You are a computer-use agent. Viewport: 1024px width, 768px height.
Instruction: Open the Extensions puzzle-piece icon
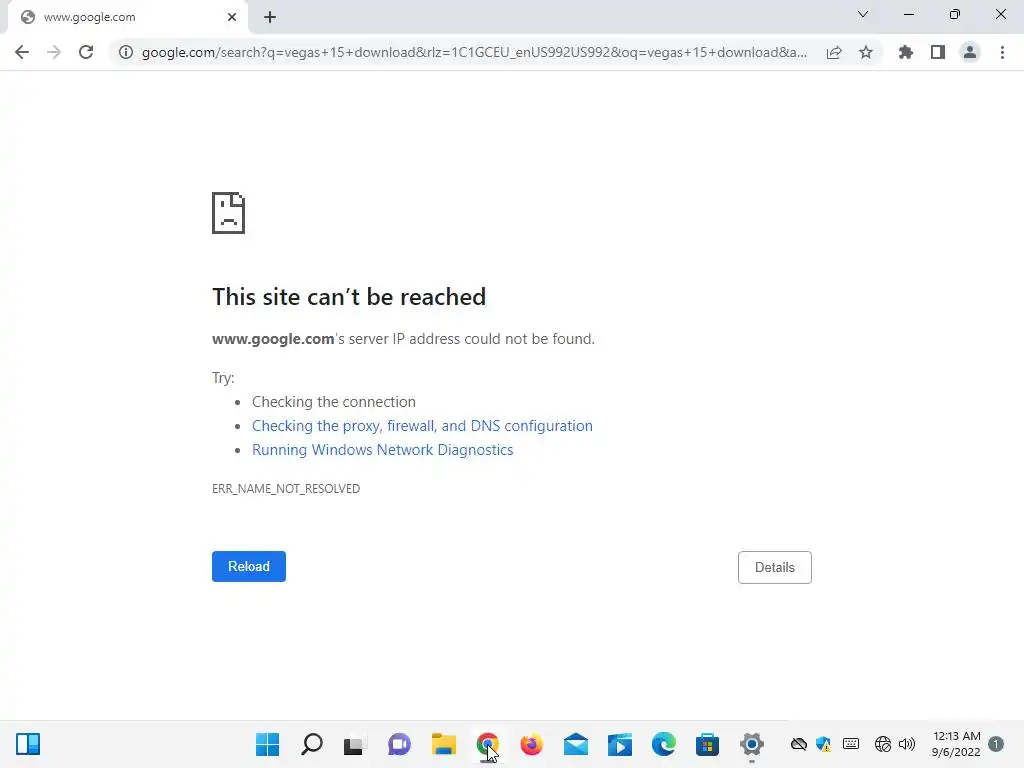point(905,52)
